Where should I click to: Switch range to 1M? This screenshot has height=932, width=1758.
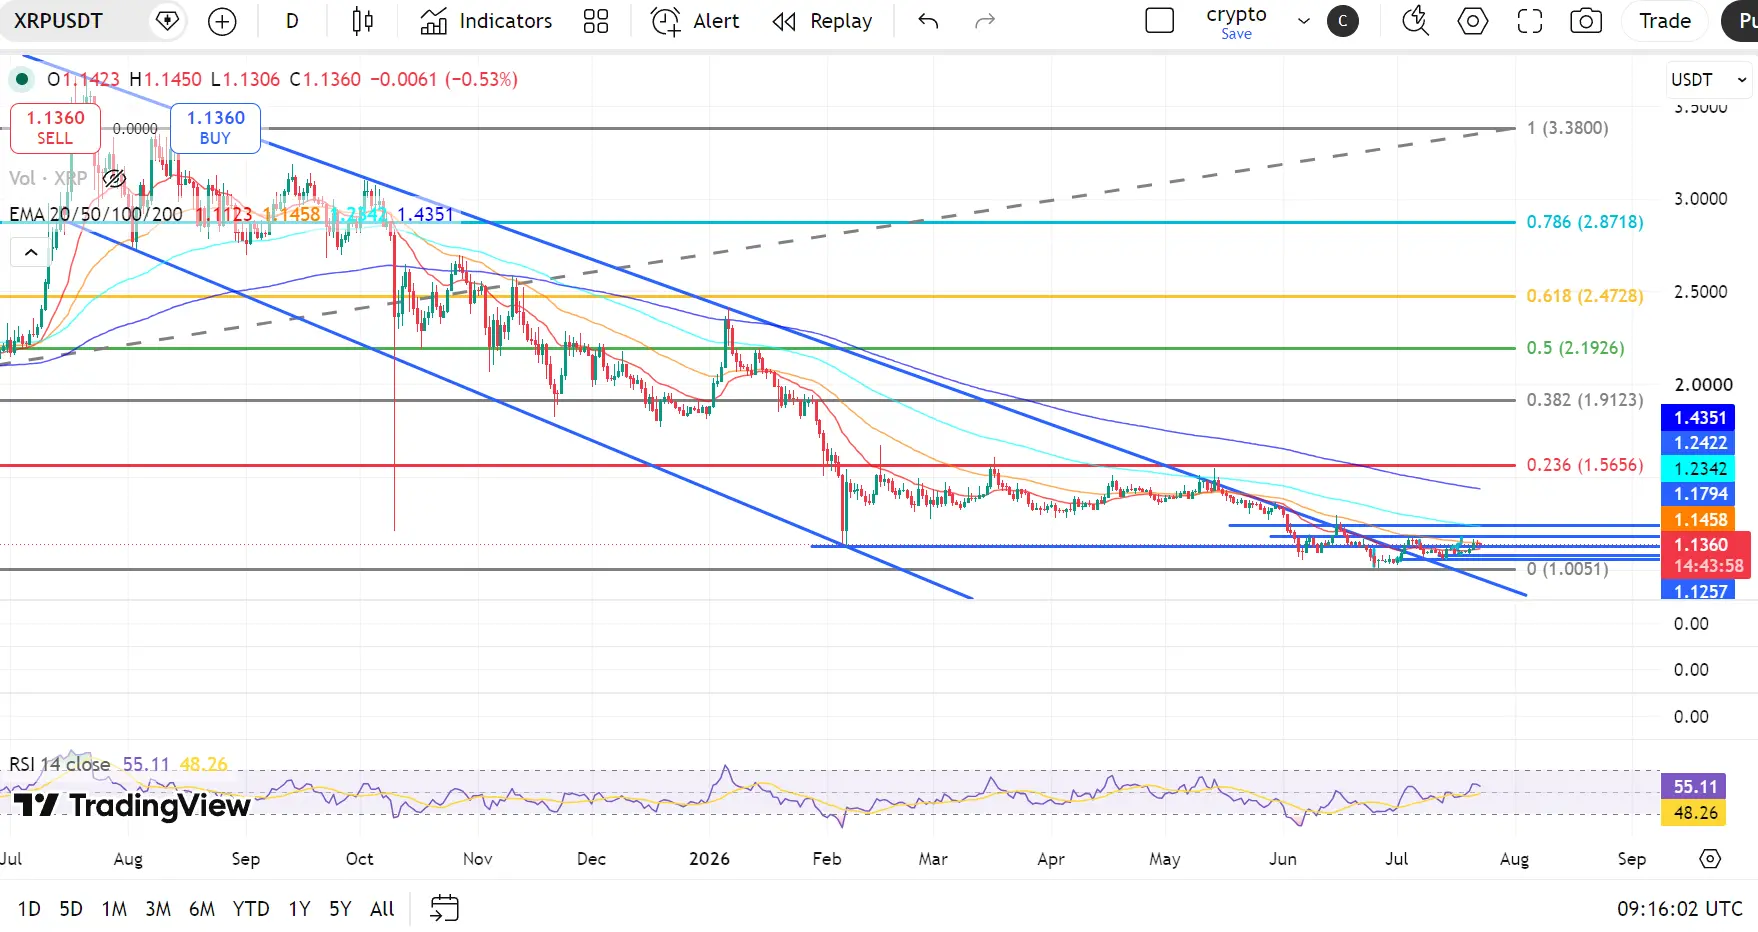coord(114,908)
